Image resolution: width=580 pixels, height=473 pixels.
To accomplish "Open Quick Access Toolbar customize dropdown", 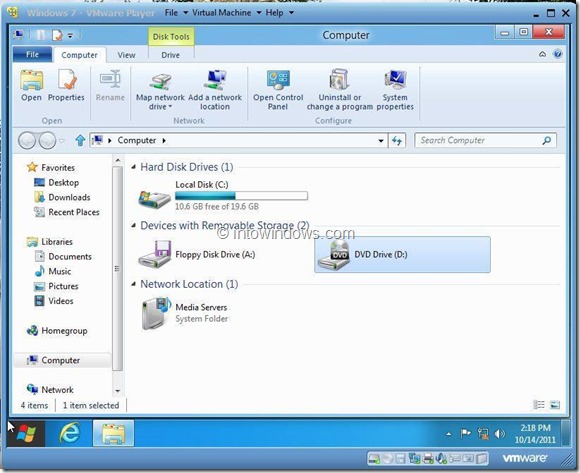I will click(70, 36).
